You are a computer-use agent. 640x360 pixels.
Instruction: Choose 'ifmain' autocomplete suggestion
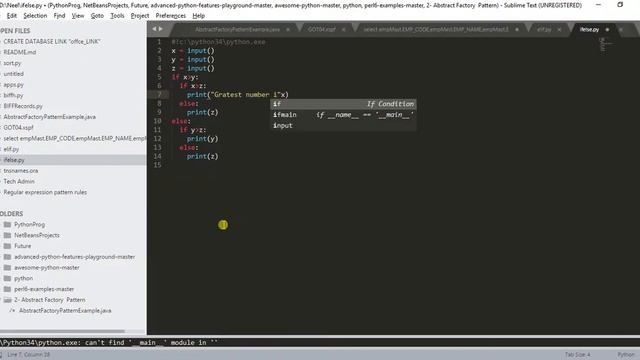tap(343, 115)
